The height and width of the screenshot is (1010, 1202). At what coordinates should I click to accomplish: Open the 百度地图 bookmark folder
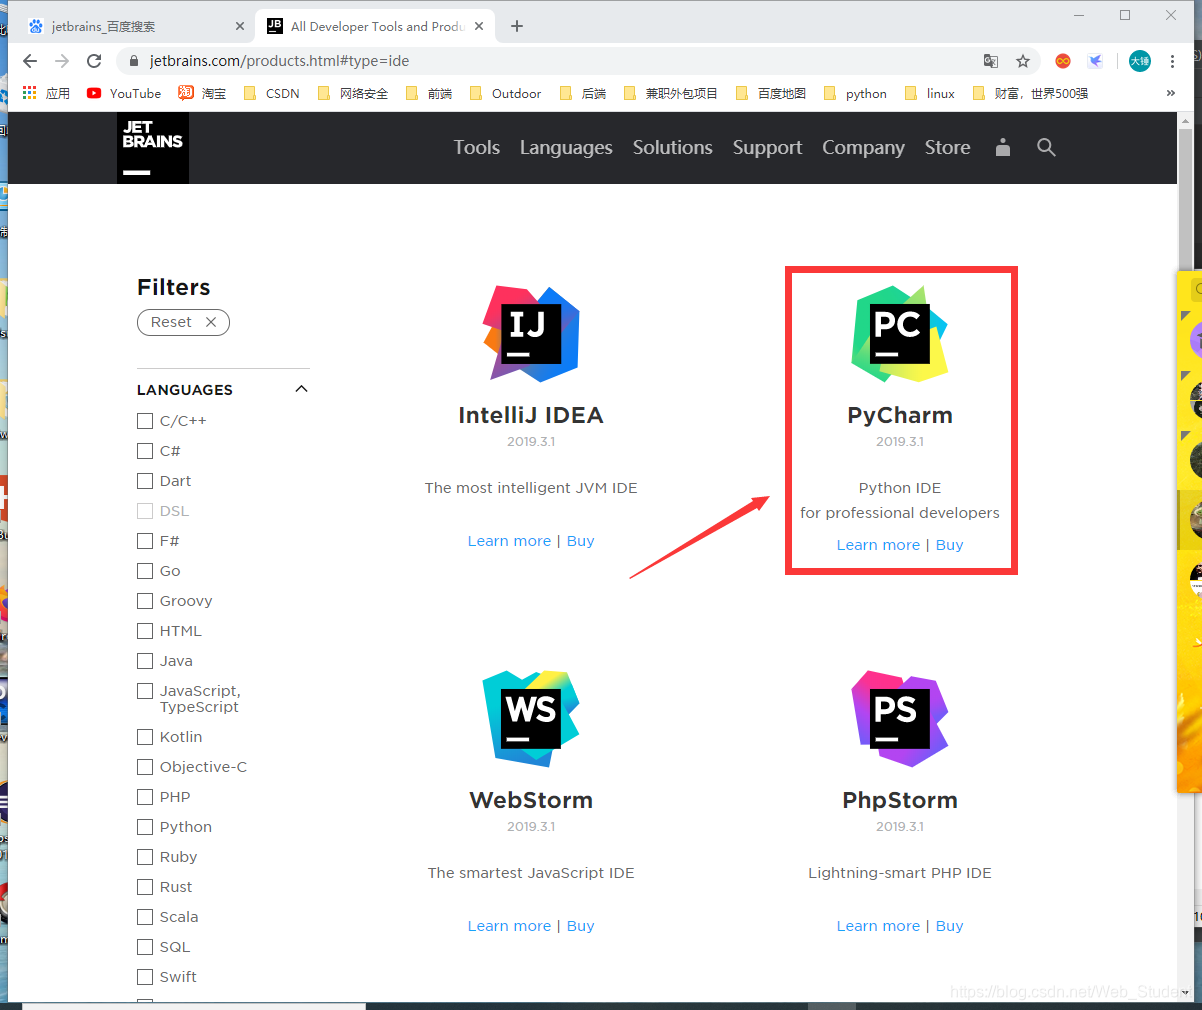[x=771, y=93]
